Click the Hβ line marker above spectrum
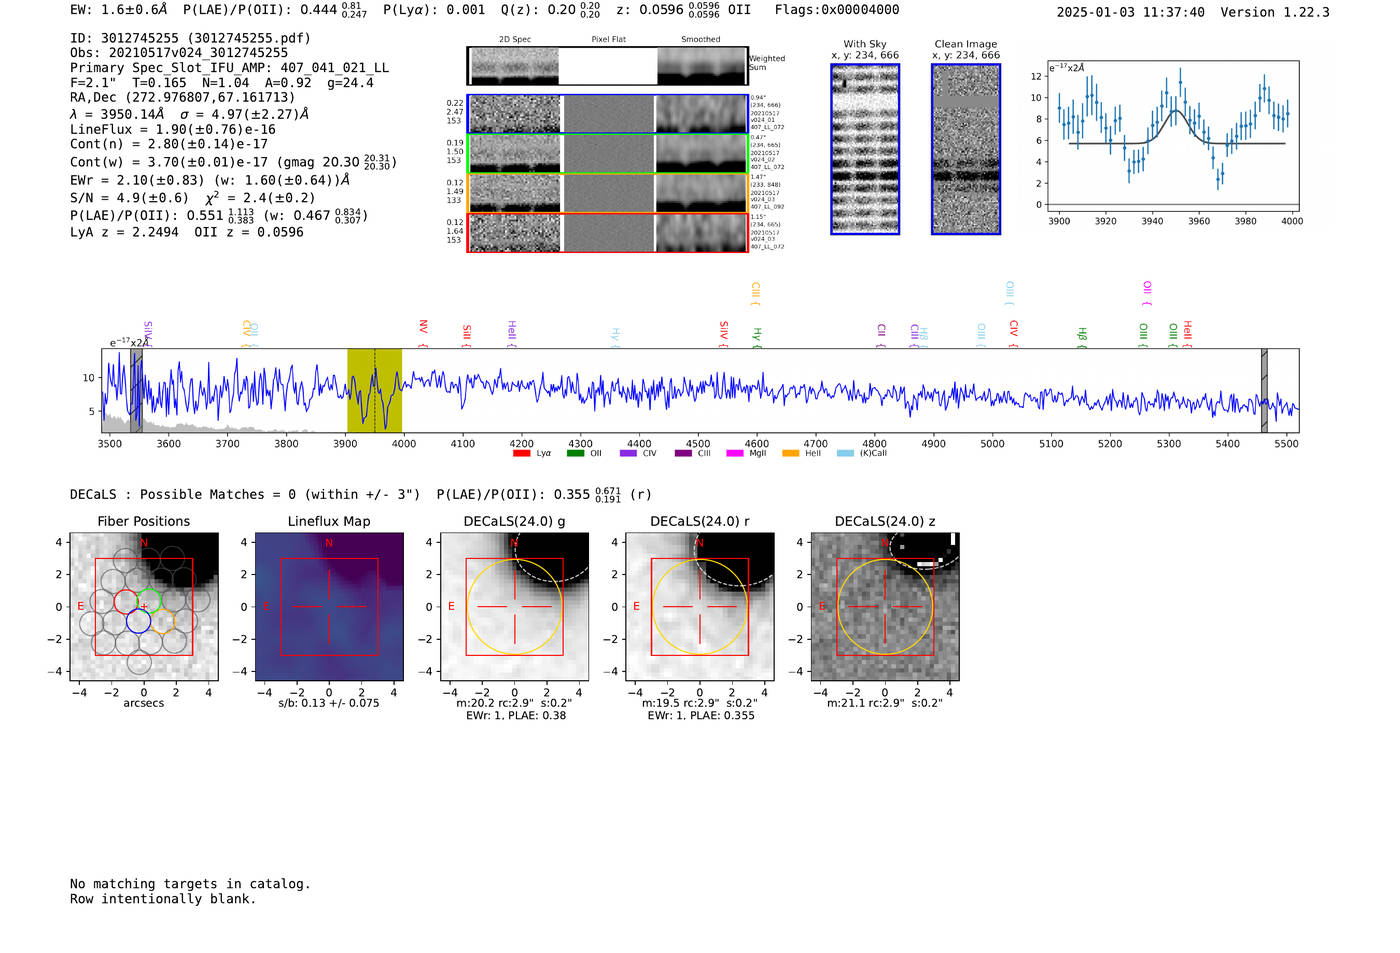1400x953 pixels. 1082,337
